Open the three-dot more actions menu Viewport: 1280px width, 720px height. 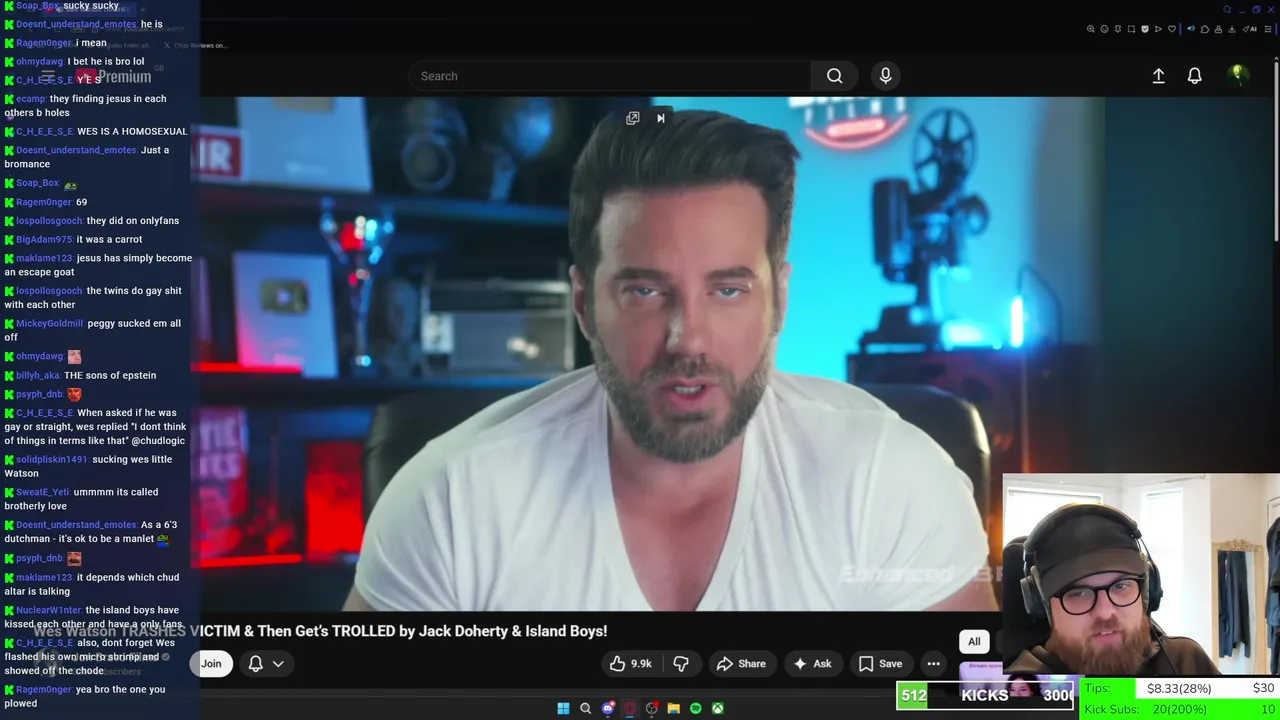[933, 664]
